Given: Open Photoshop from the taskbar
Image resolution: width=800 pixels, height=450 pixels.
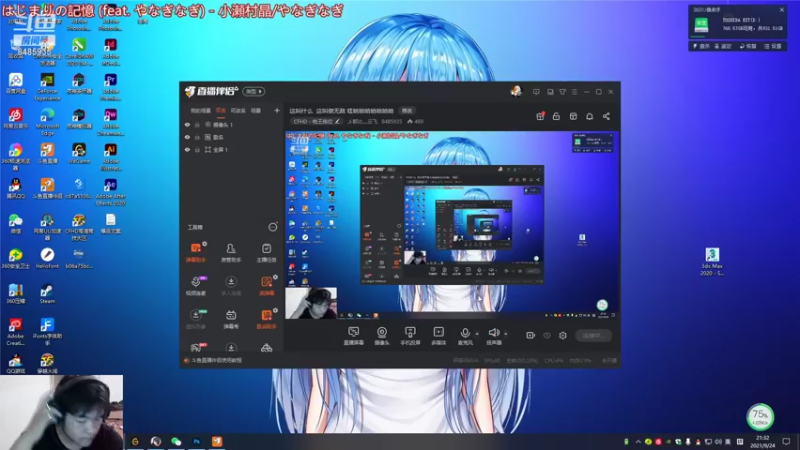Looking at the screenshot, I should click(x=196, y=441).
